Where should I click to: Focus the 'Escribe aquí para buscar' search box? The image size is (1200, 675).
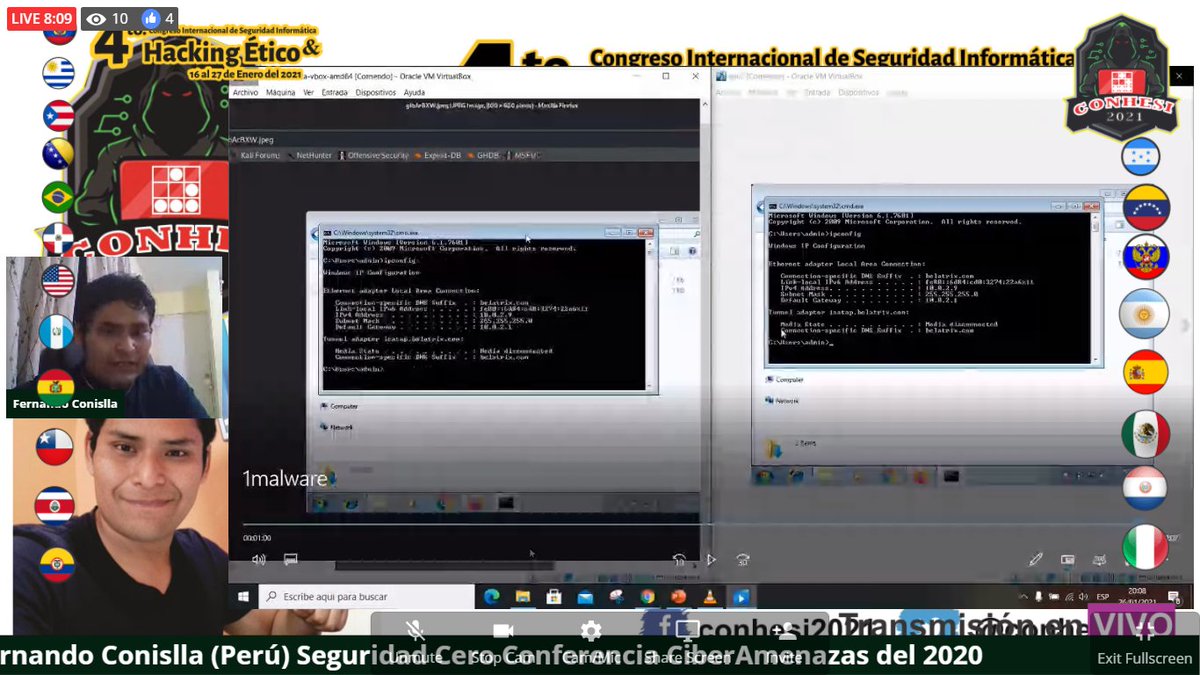click(367, 597)
